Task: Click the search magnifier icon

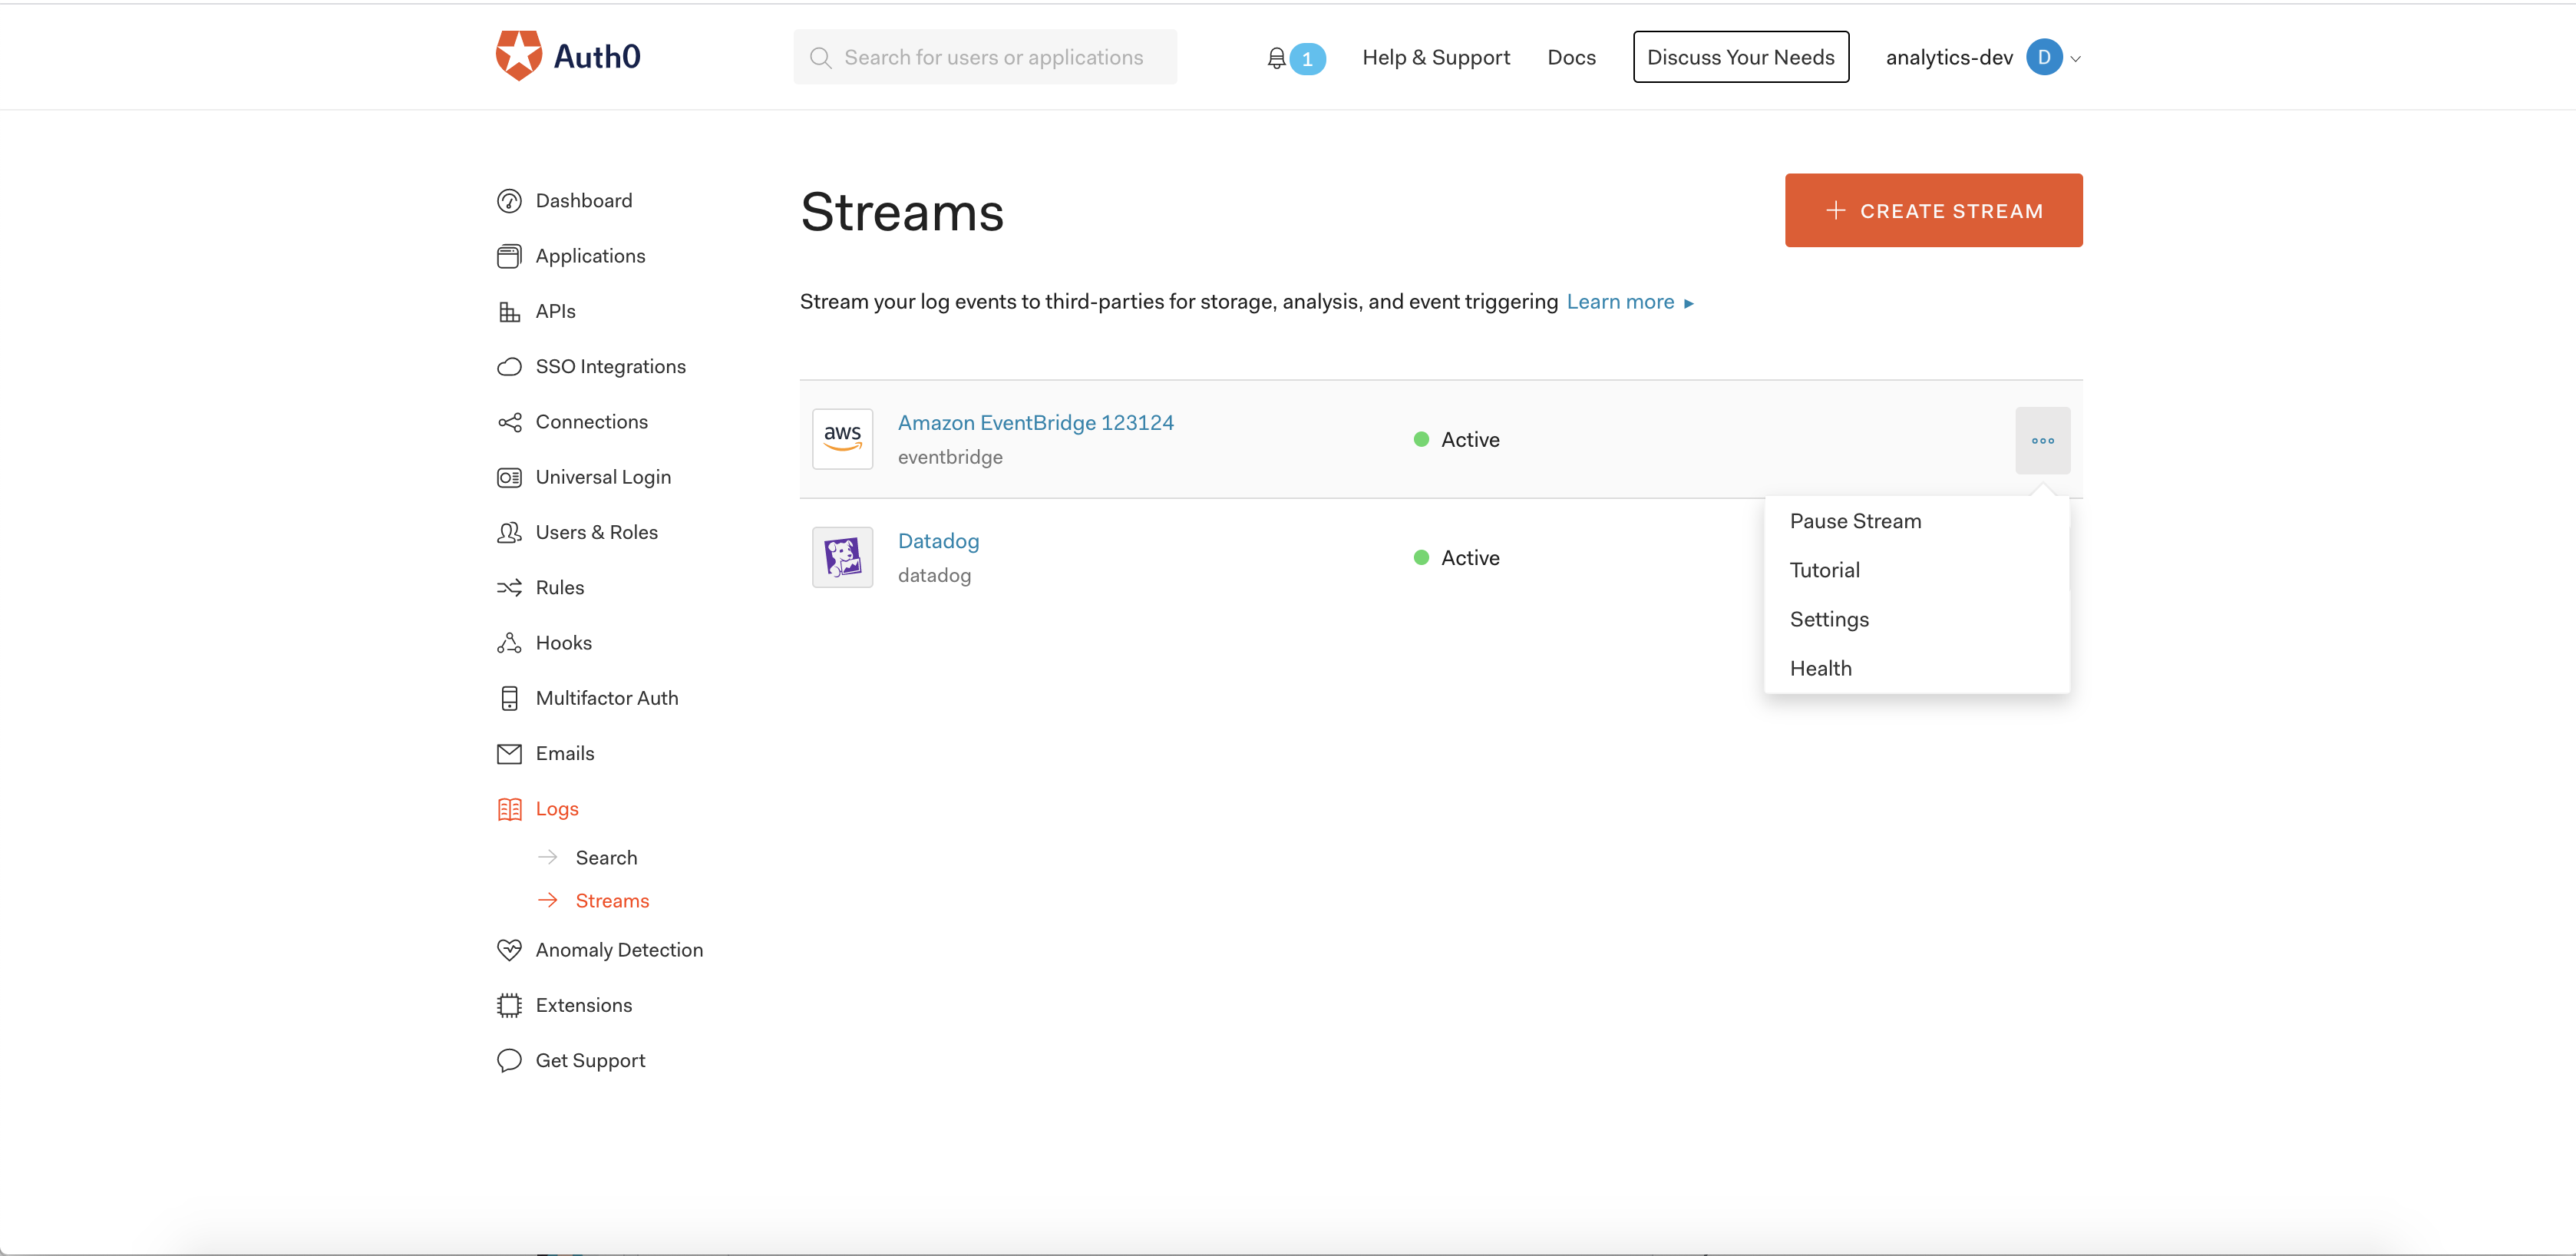Action: click(820, 58)
